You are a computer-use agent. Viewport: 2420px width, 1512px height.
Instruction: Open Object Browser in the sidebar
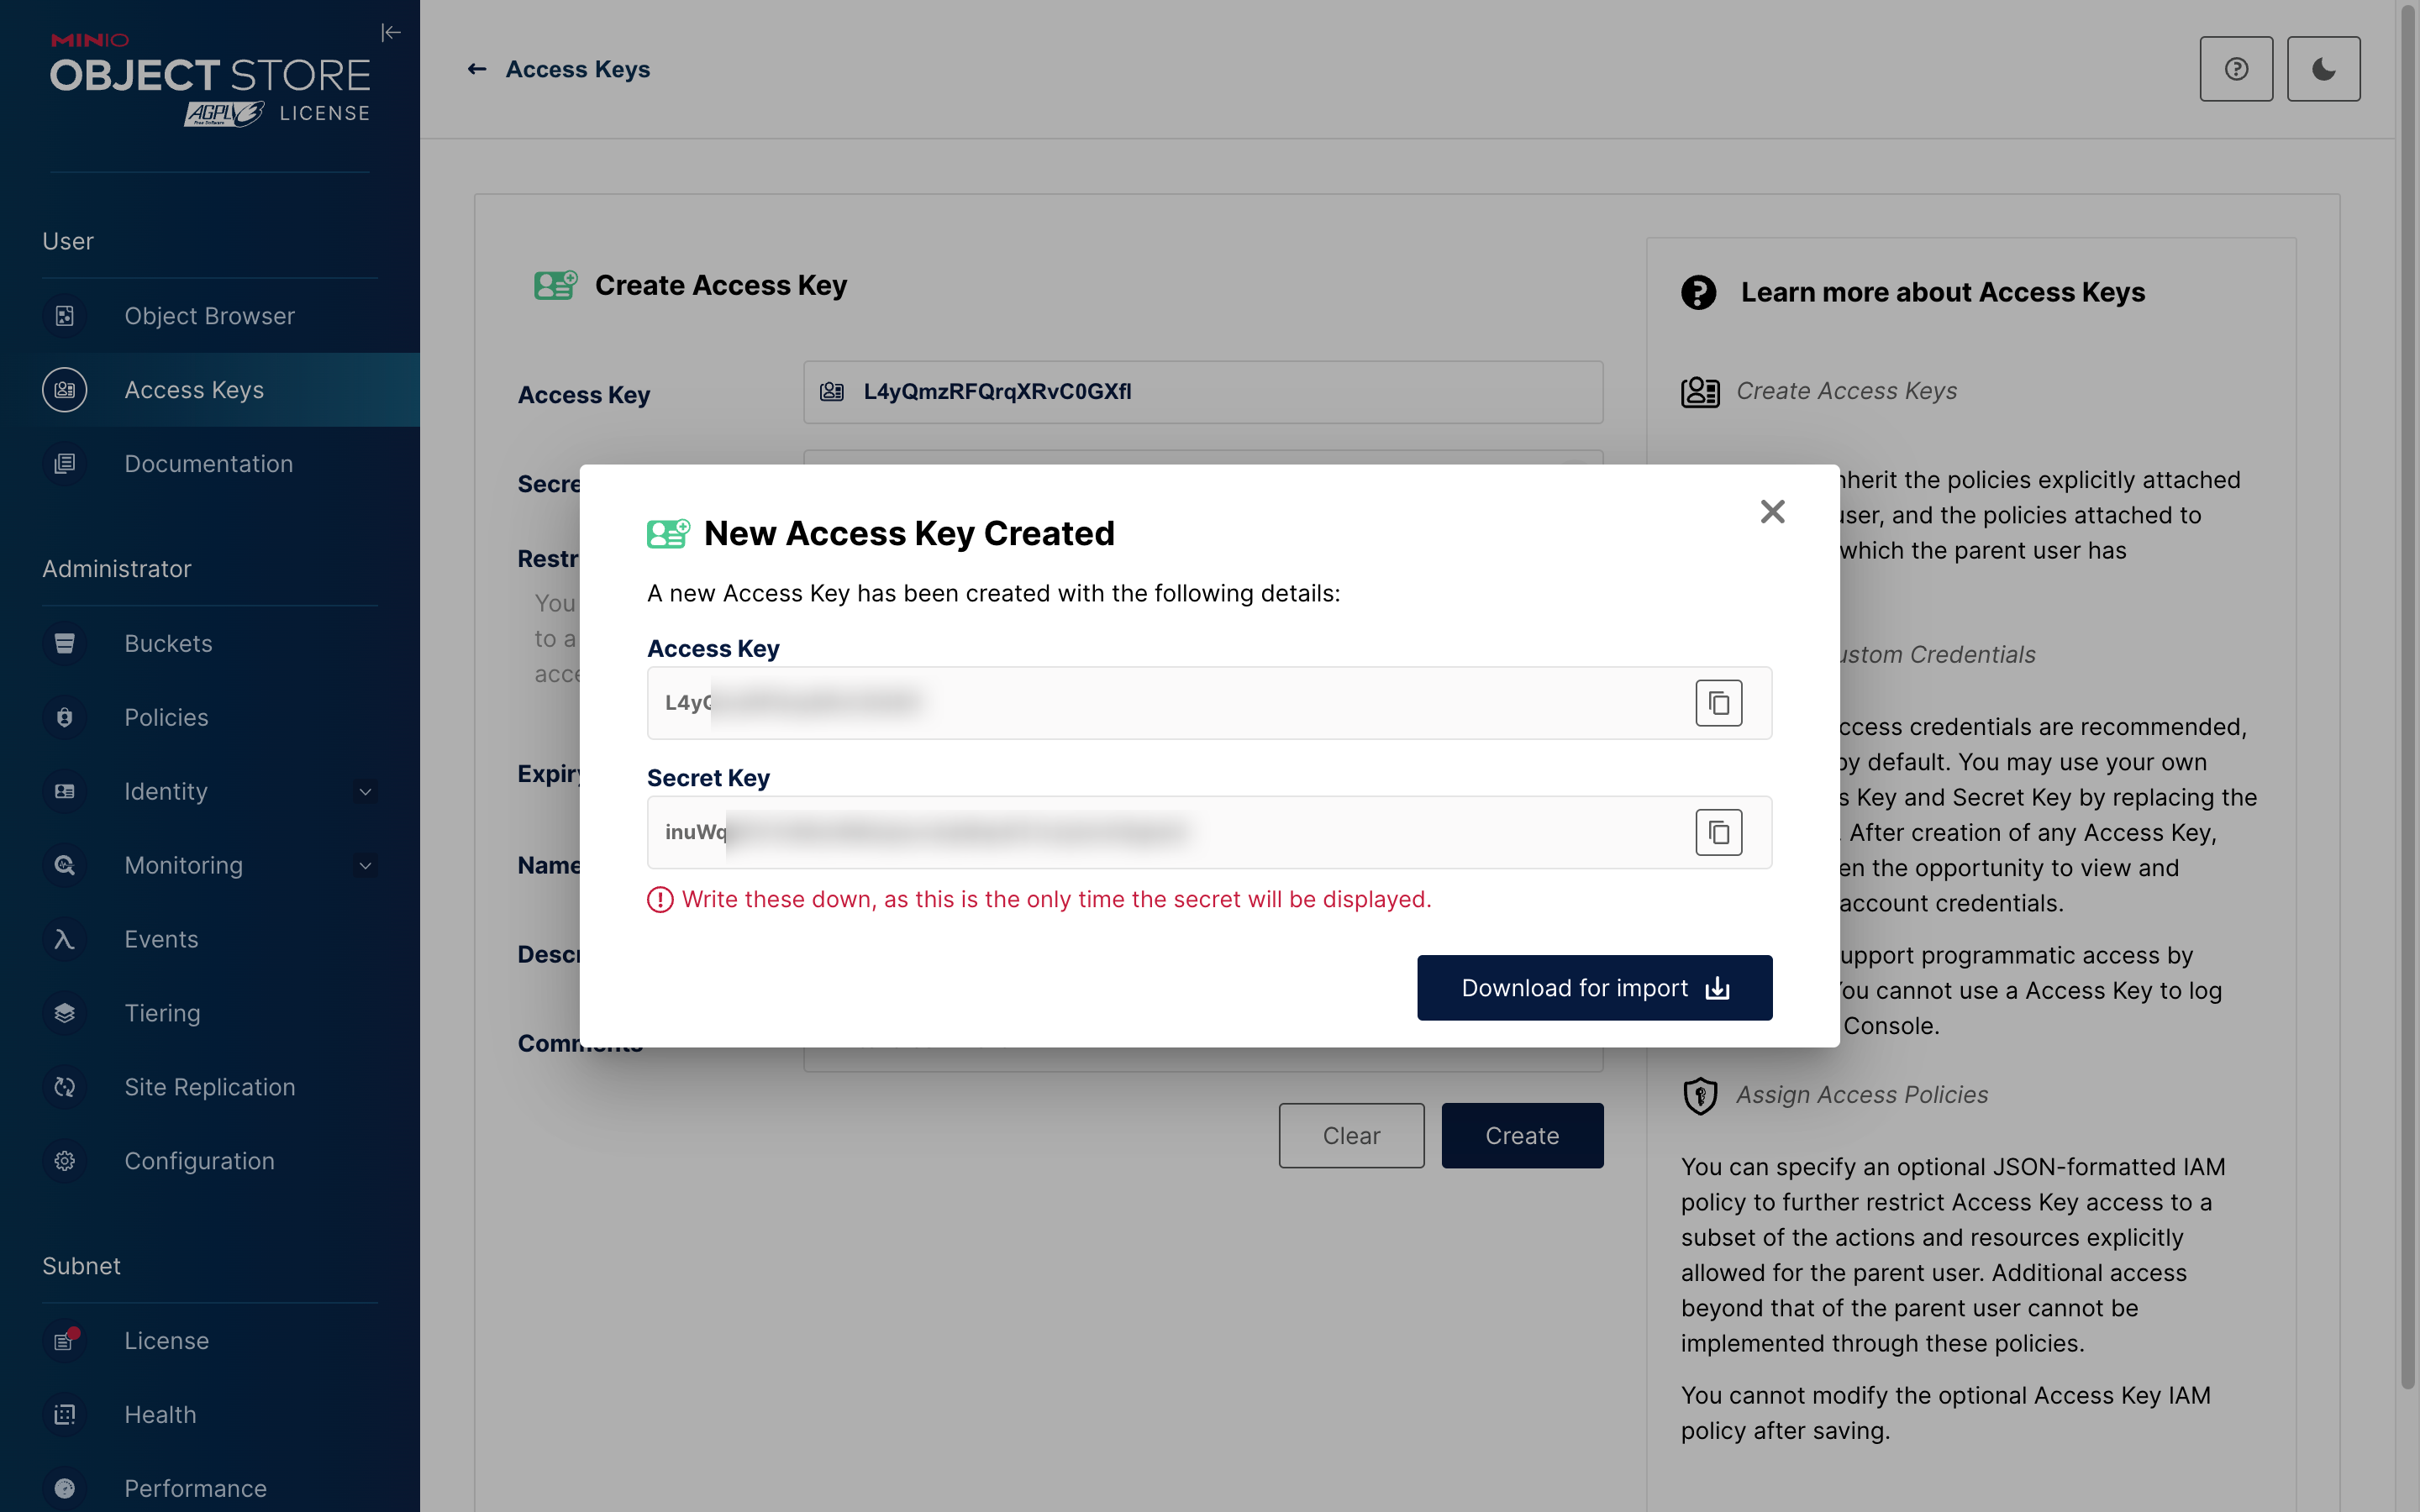coord(209,316)
